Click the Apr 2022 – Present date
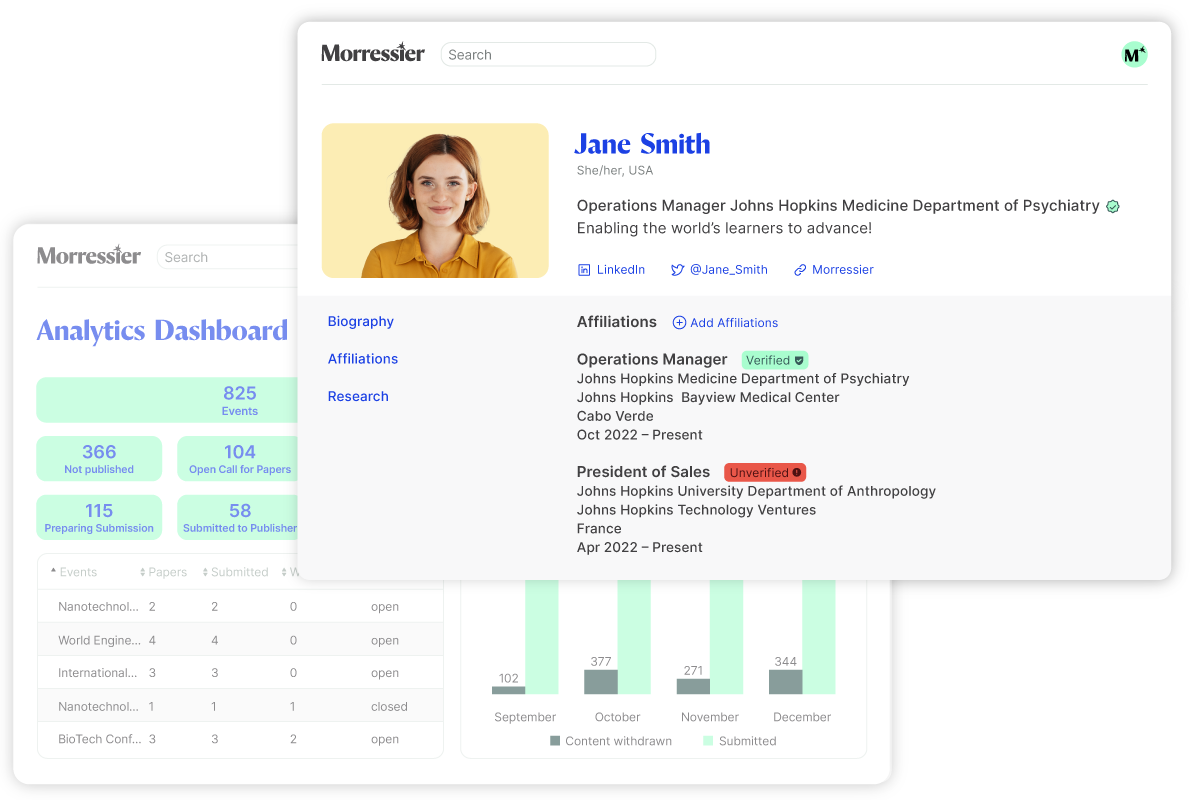 pos(640,548)
